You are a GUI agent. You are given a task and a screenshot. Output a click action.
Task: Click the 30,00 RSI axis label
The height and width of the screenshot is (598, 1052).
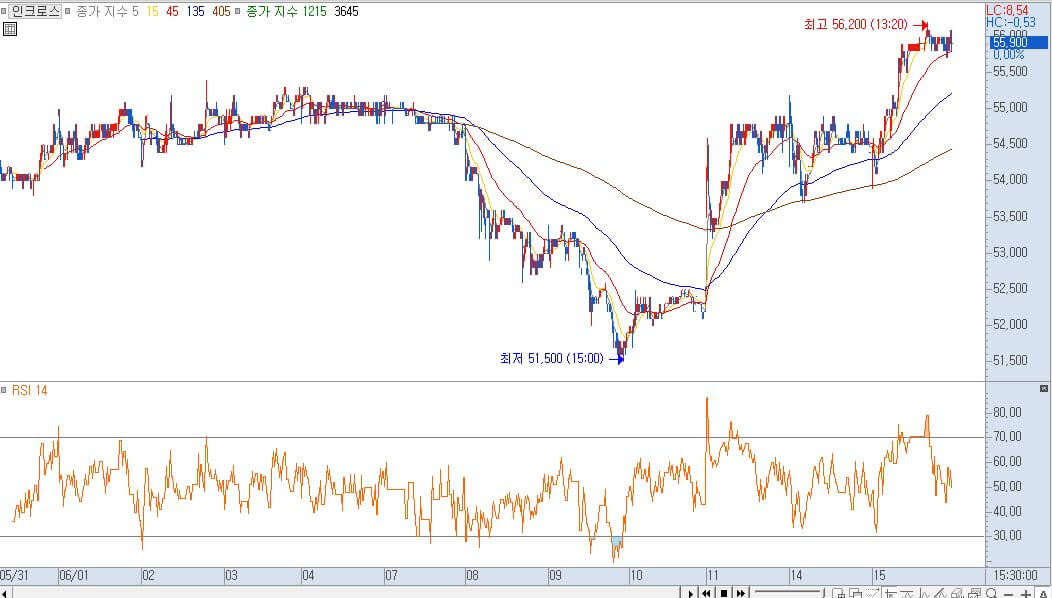[1007, 536]
